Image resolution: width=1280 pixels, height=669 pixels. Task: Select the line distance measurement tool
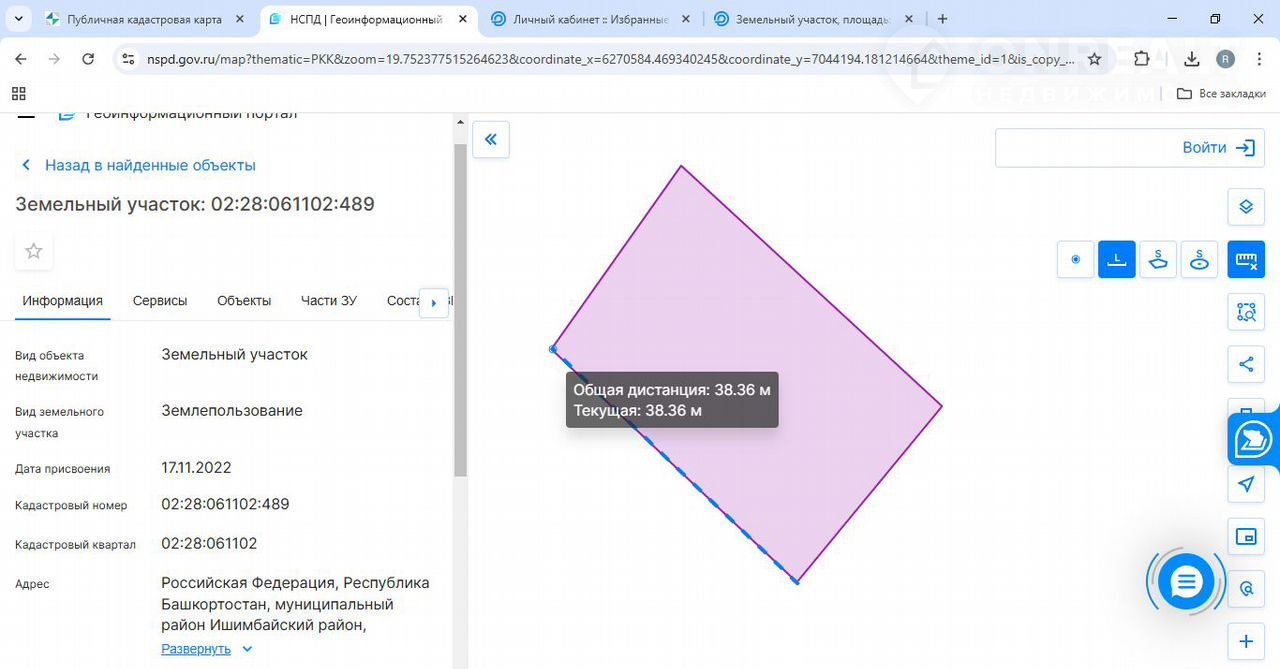tap(1117, 260)
